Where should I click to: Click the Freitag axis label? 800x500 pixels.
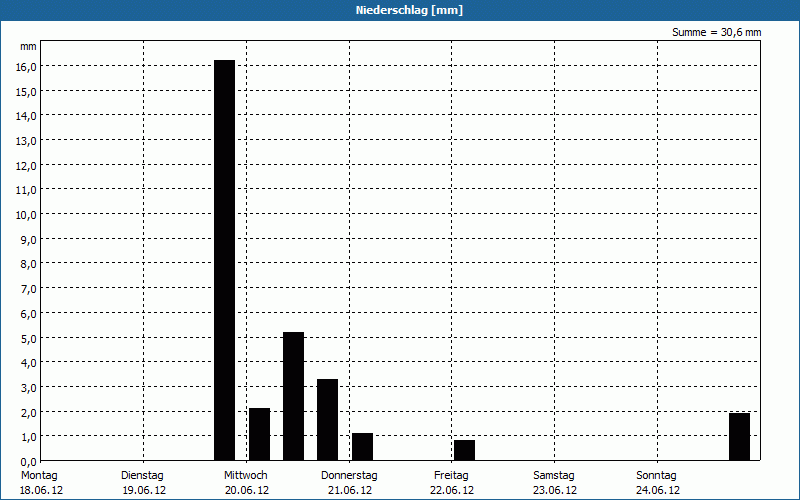tap(451, 476)
